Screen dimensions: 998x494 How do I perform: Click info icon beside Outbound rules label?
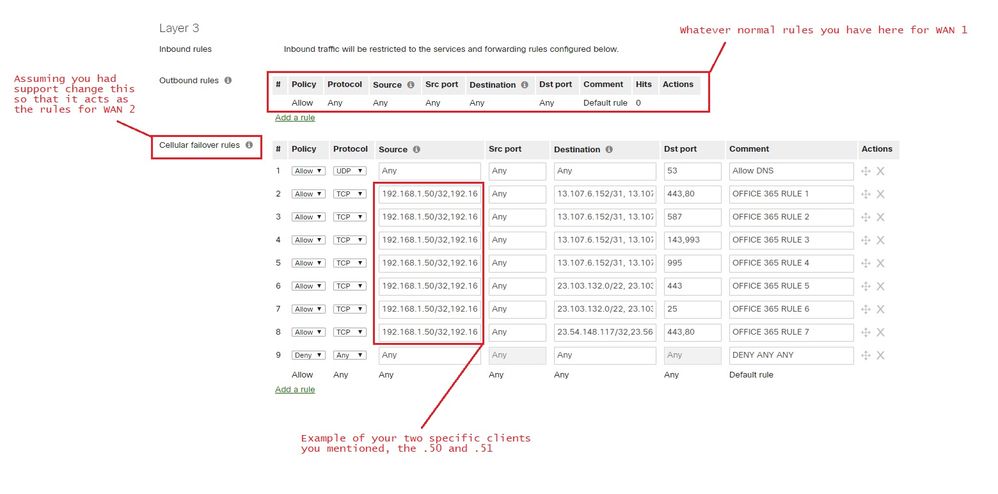228,80
